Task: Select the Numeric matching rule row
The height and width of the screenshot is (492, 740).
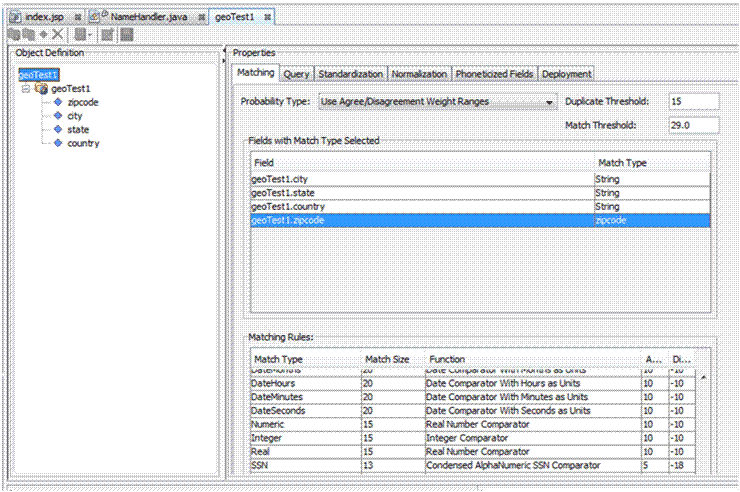Action: coord(473,425)
